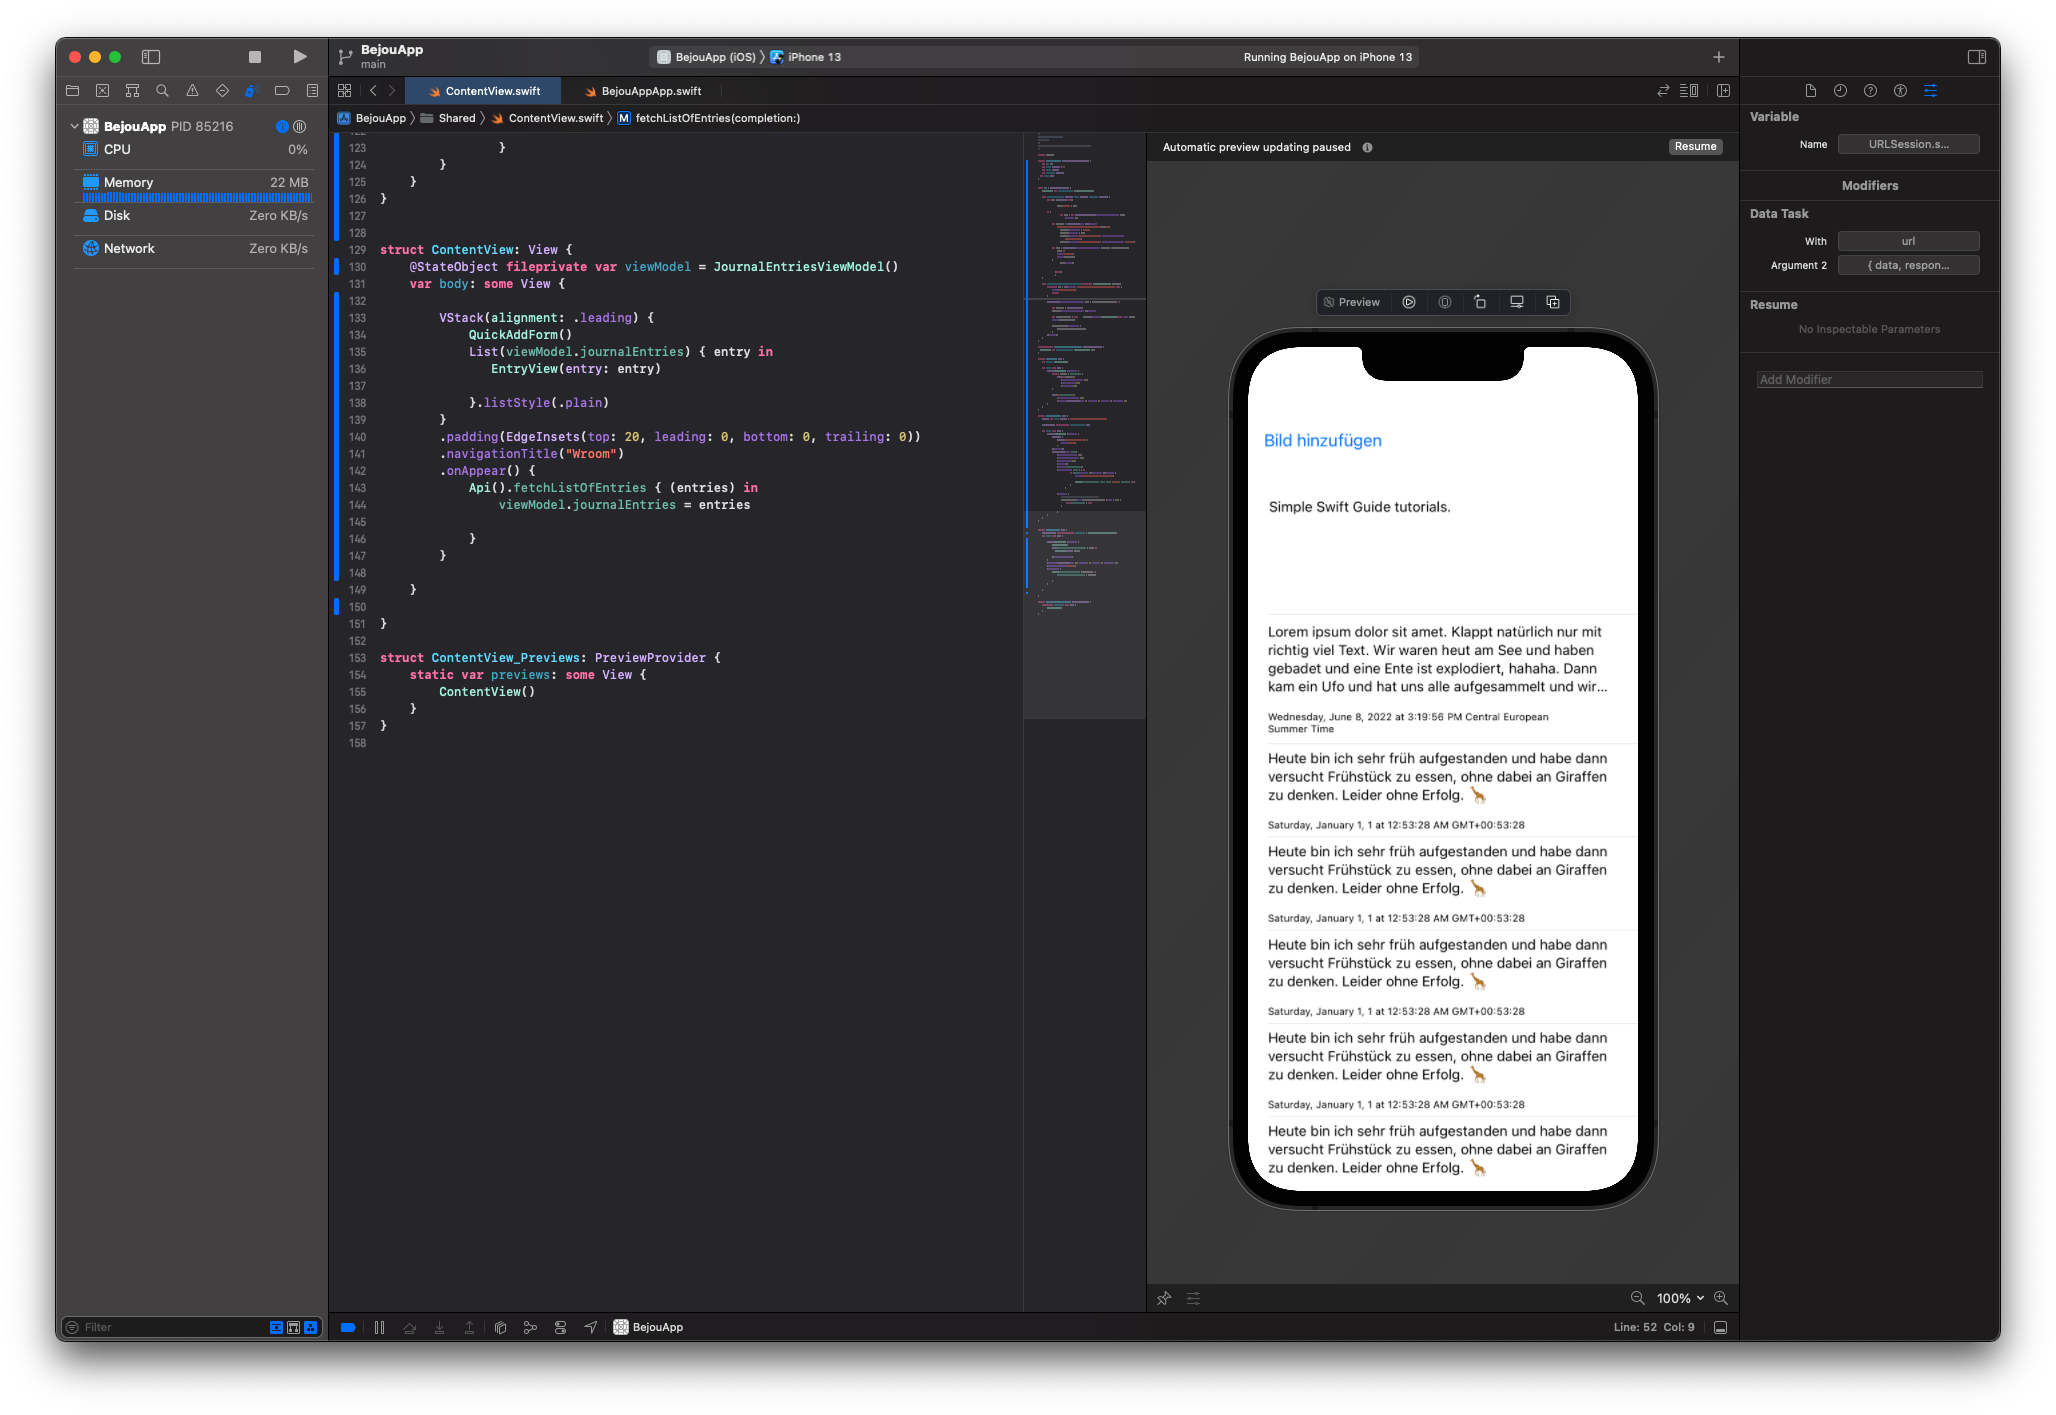The height and width of the screenshot is (1415, 2056).
Task: Select the Location simulation icon in debug bar
Action: pyautogui.click(x=590, y=1327)
